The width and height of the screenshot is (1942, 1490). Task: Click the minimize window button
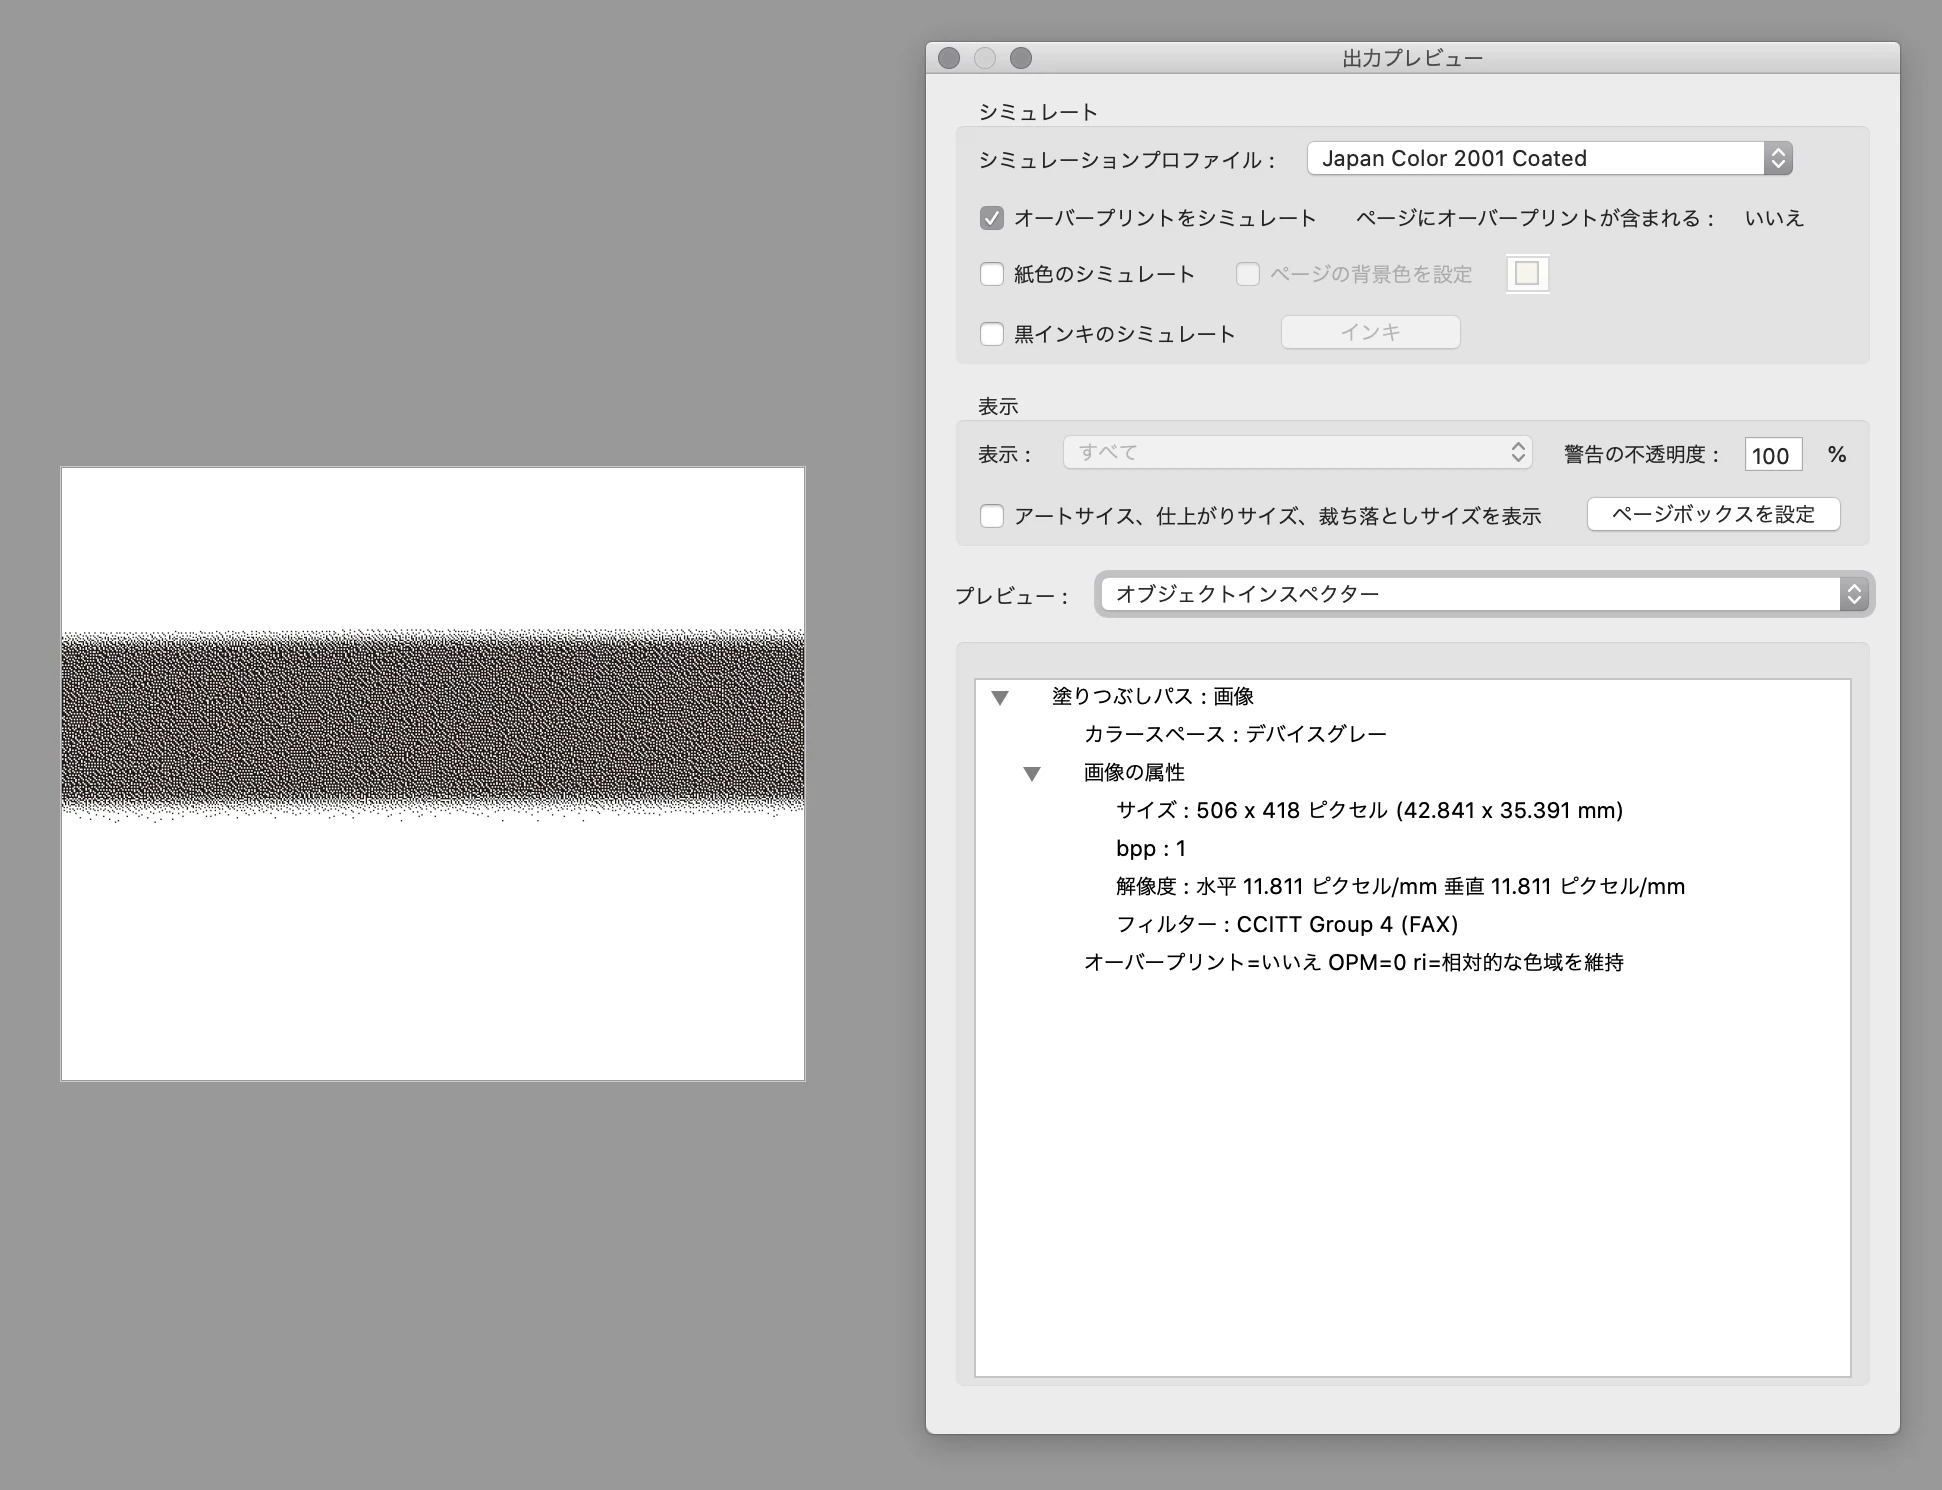click(985, 58)
